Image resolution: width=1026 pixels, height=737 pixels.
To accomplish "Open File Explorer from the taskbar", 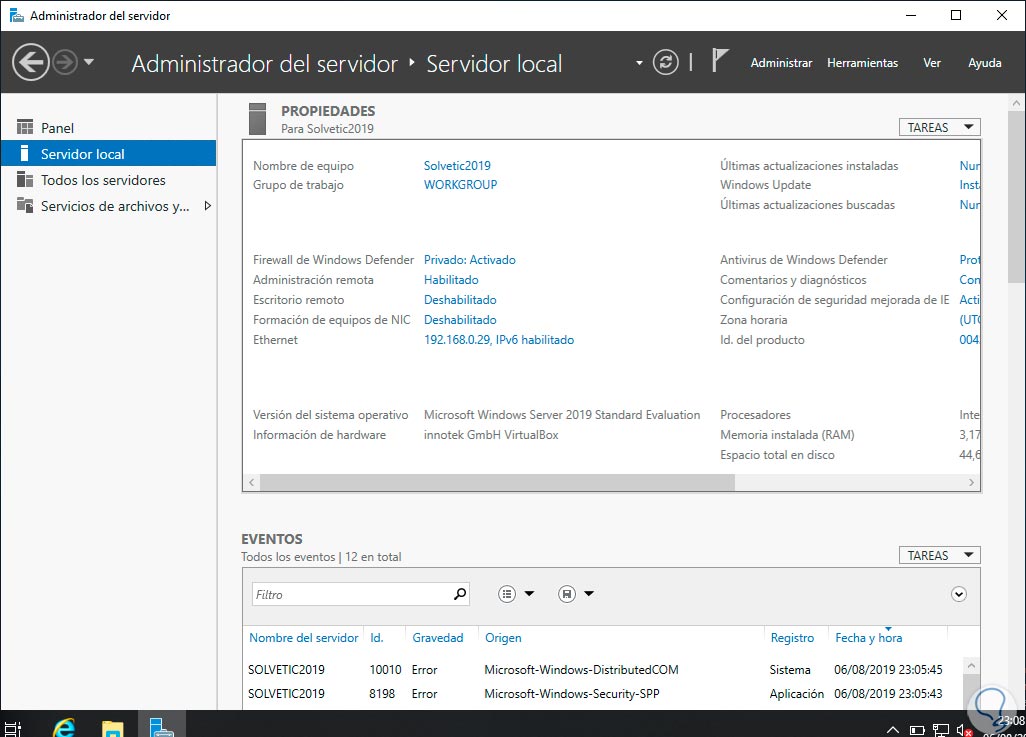I will point(113,728).
